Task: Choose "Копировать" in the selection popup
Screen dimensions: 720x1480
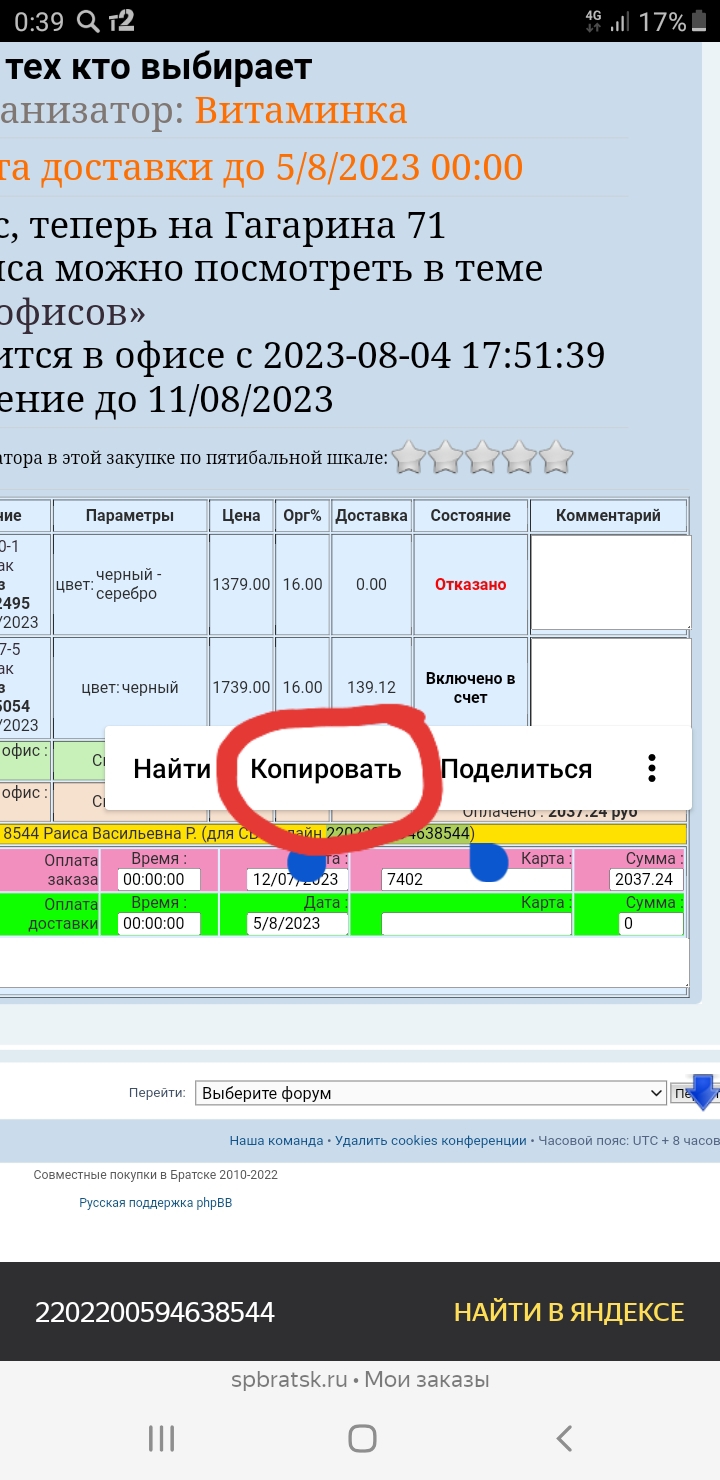Action: point(325,769)
